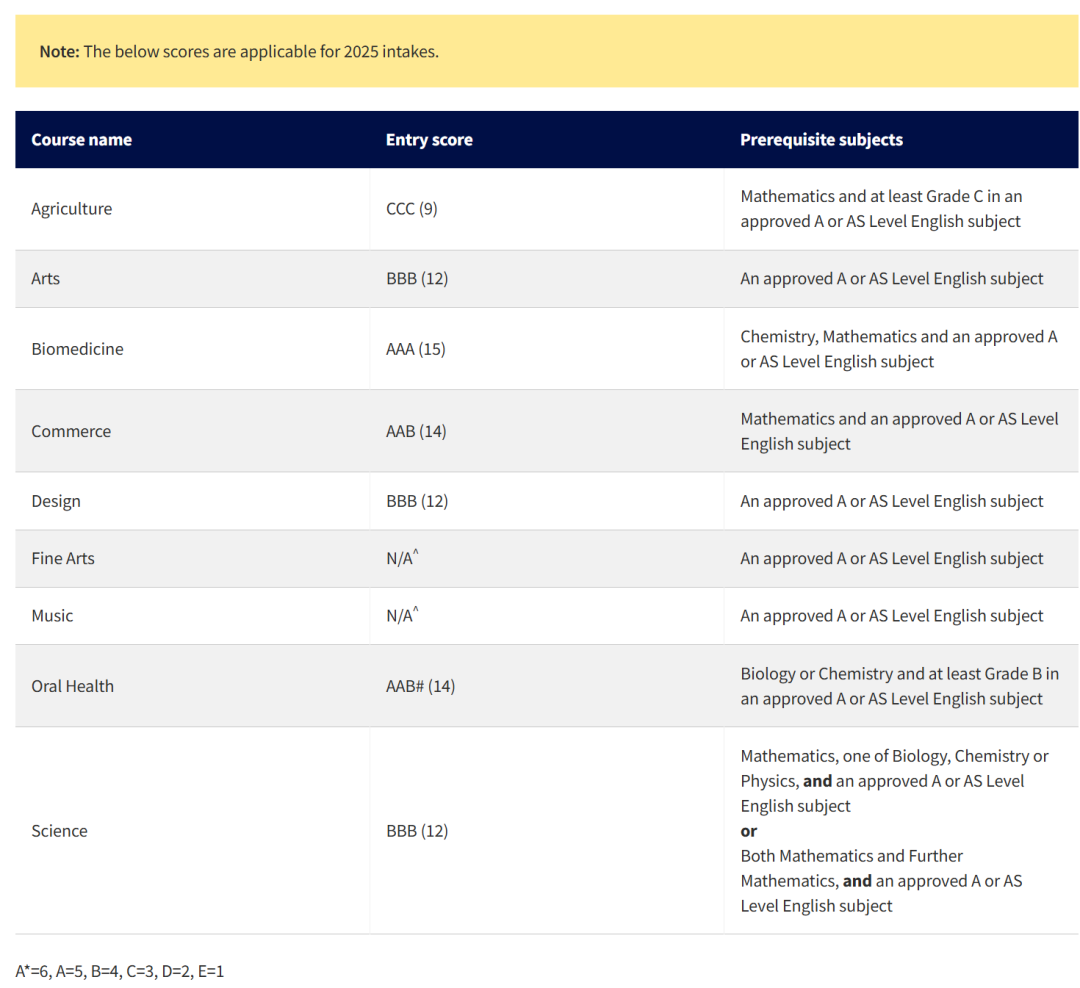Image resolution: width=1080 pixels, height=988 pixels.
Task: Select the Arts course row name
Action: click(46, 279)
